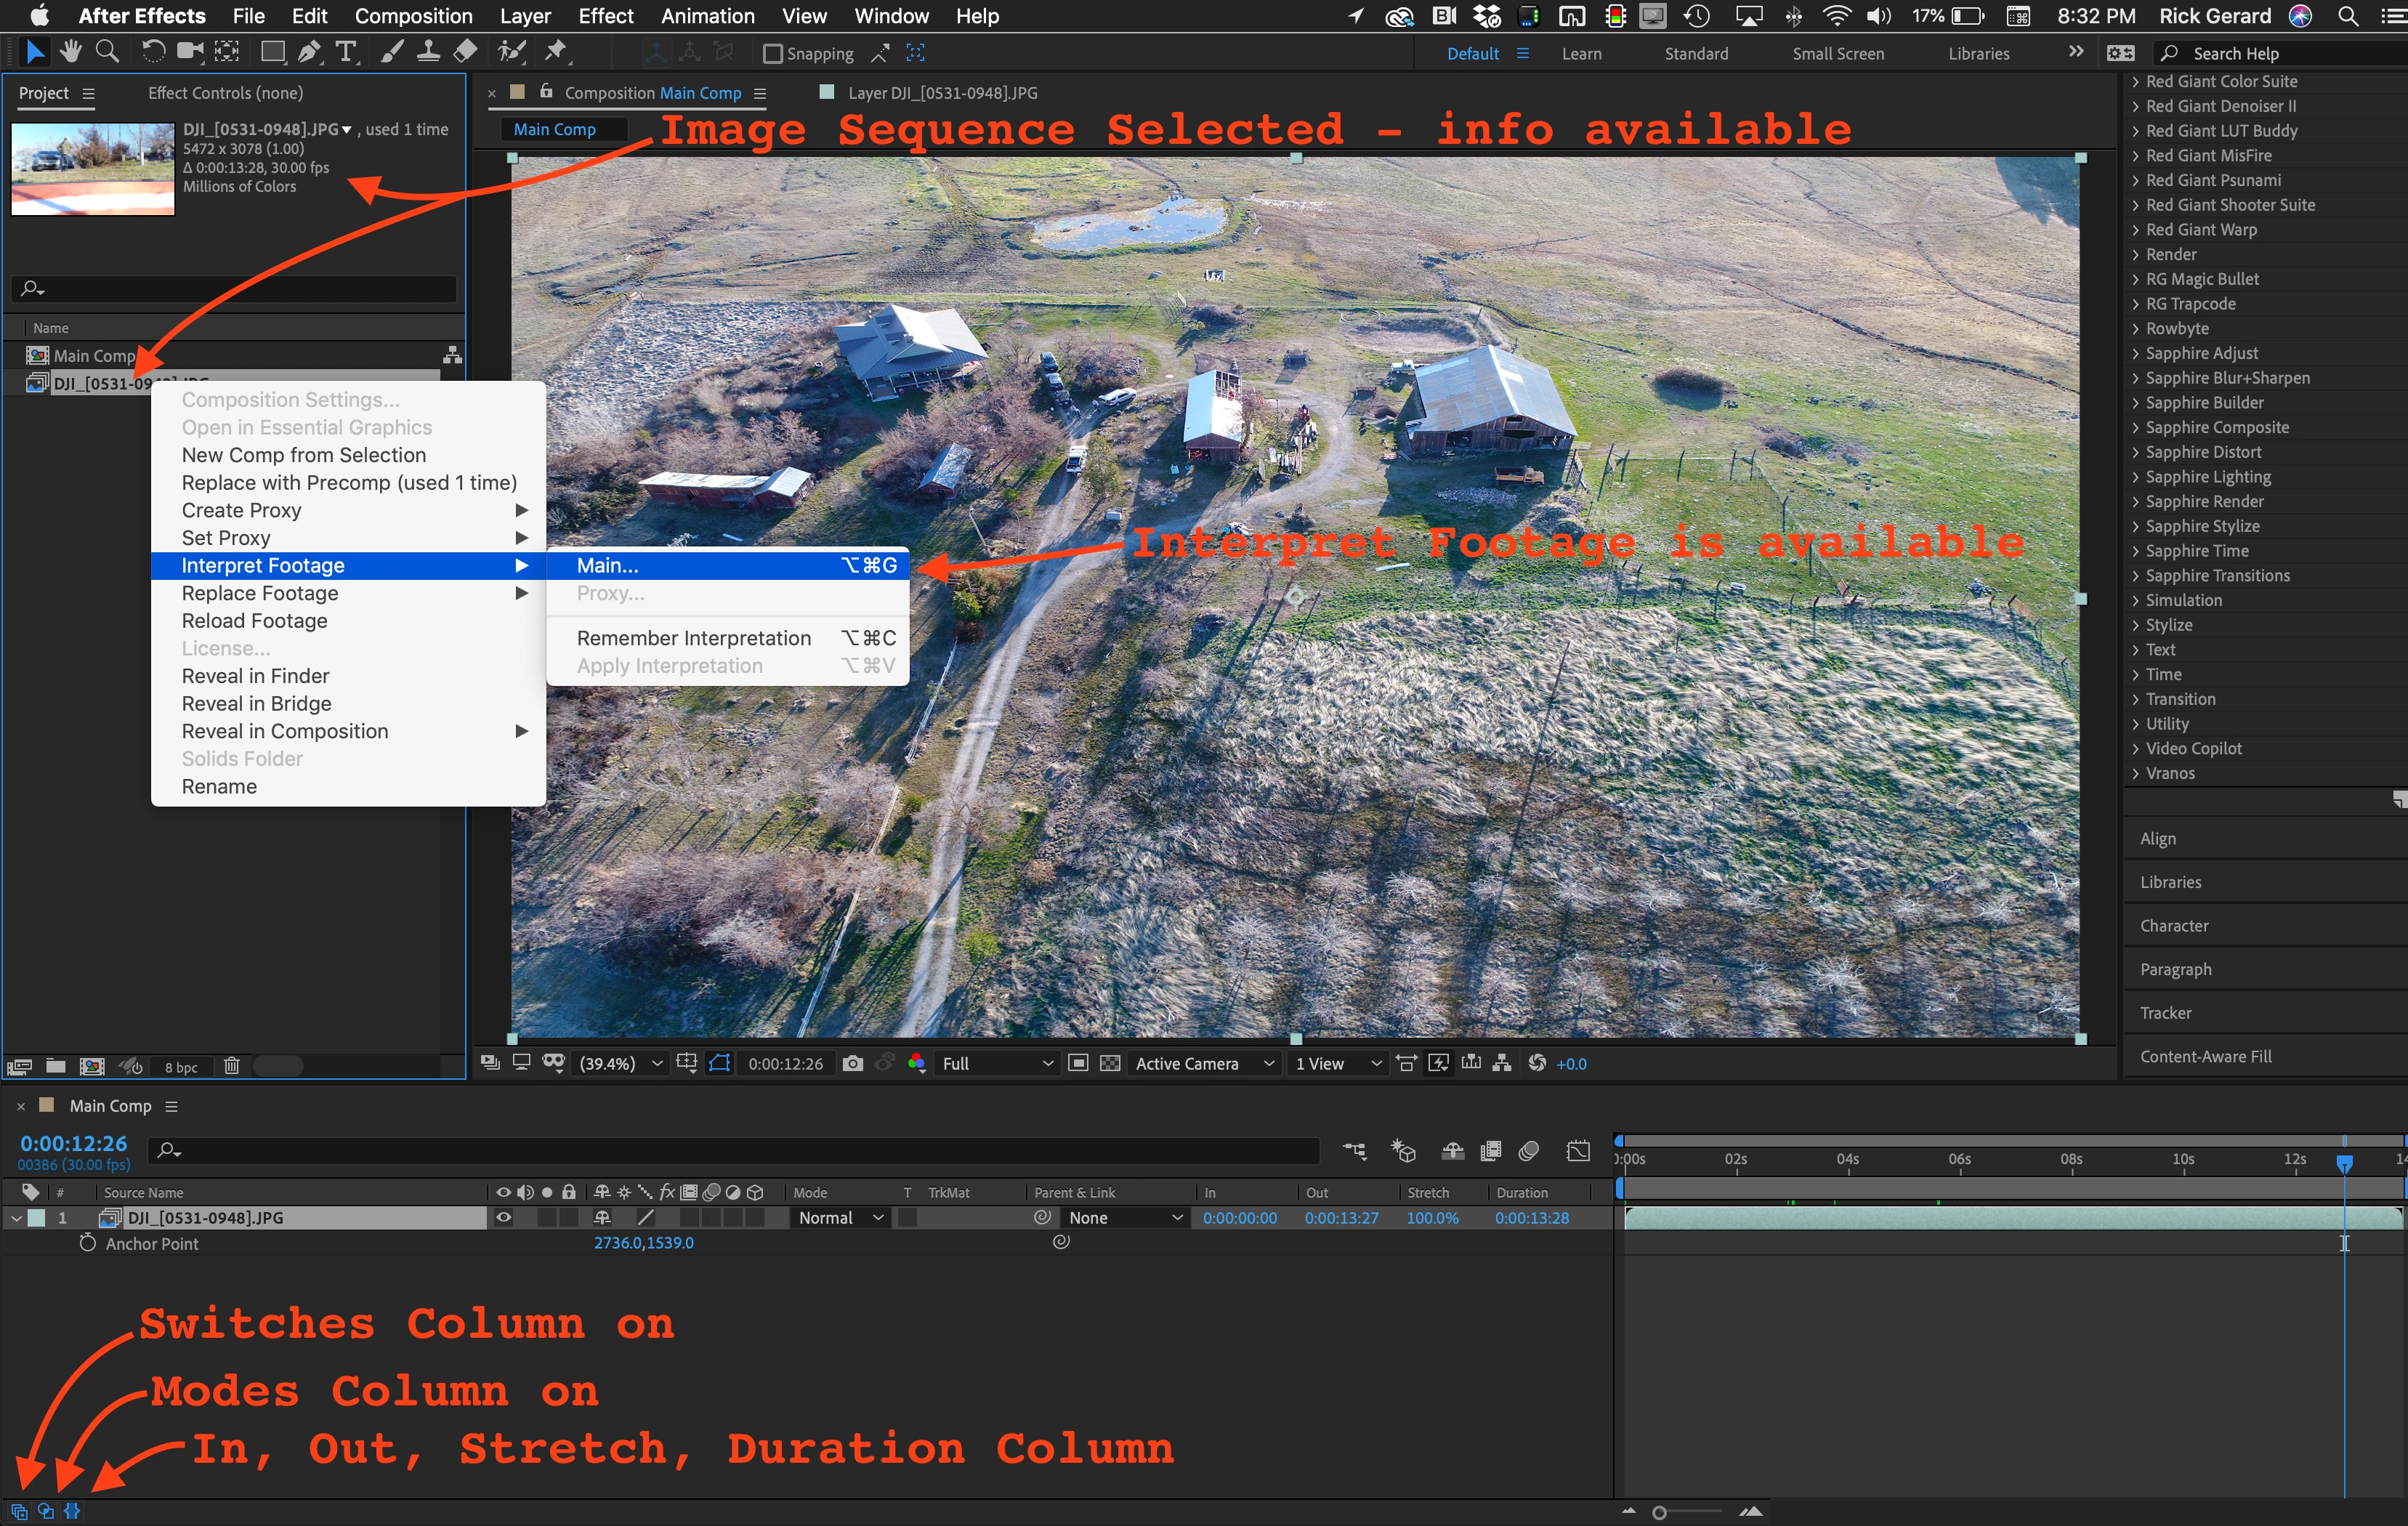Hide layer DJI_[0531-0948].JPG with eye toggle

503,1218
